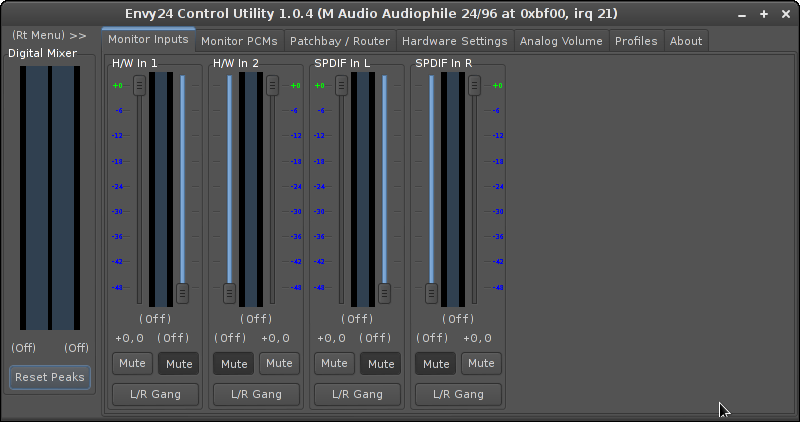Viewport: 800px width, 422px height.
Task: Enable L/R Gang for SPDIF In R
Action: [x=458, y=394]
